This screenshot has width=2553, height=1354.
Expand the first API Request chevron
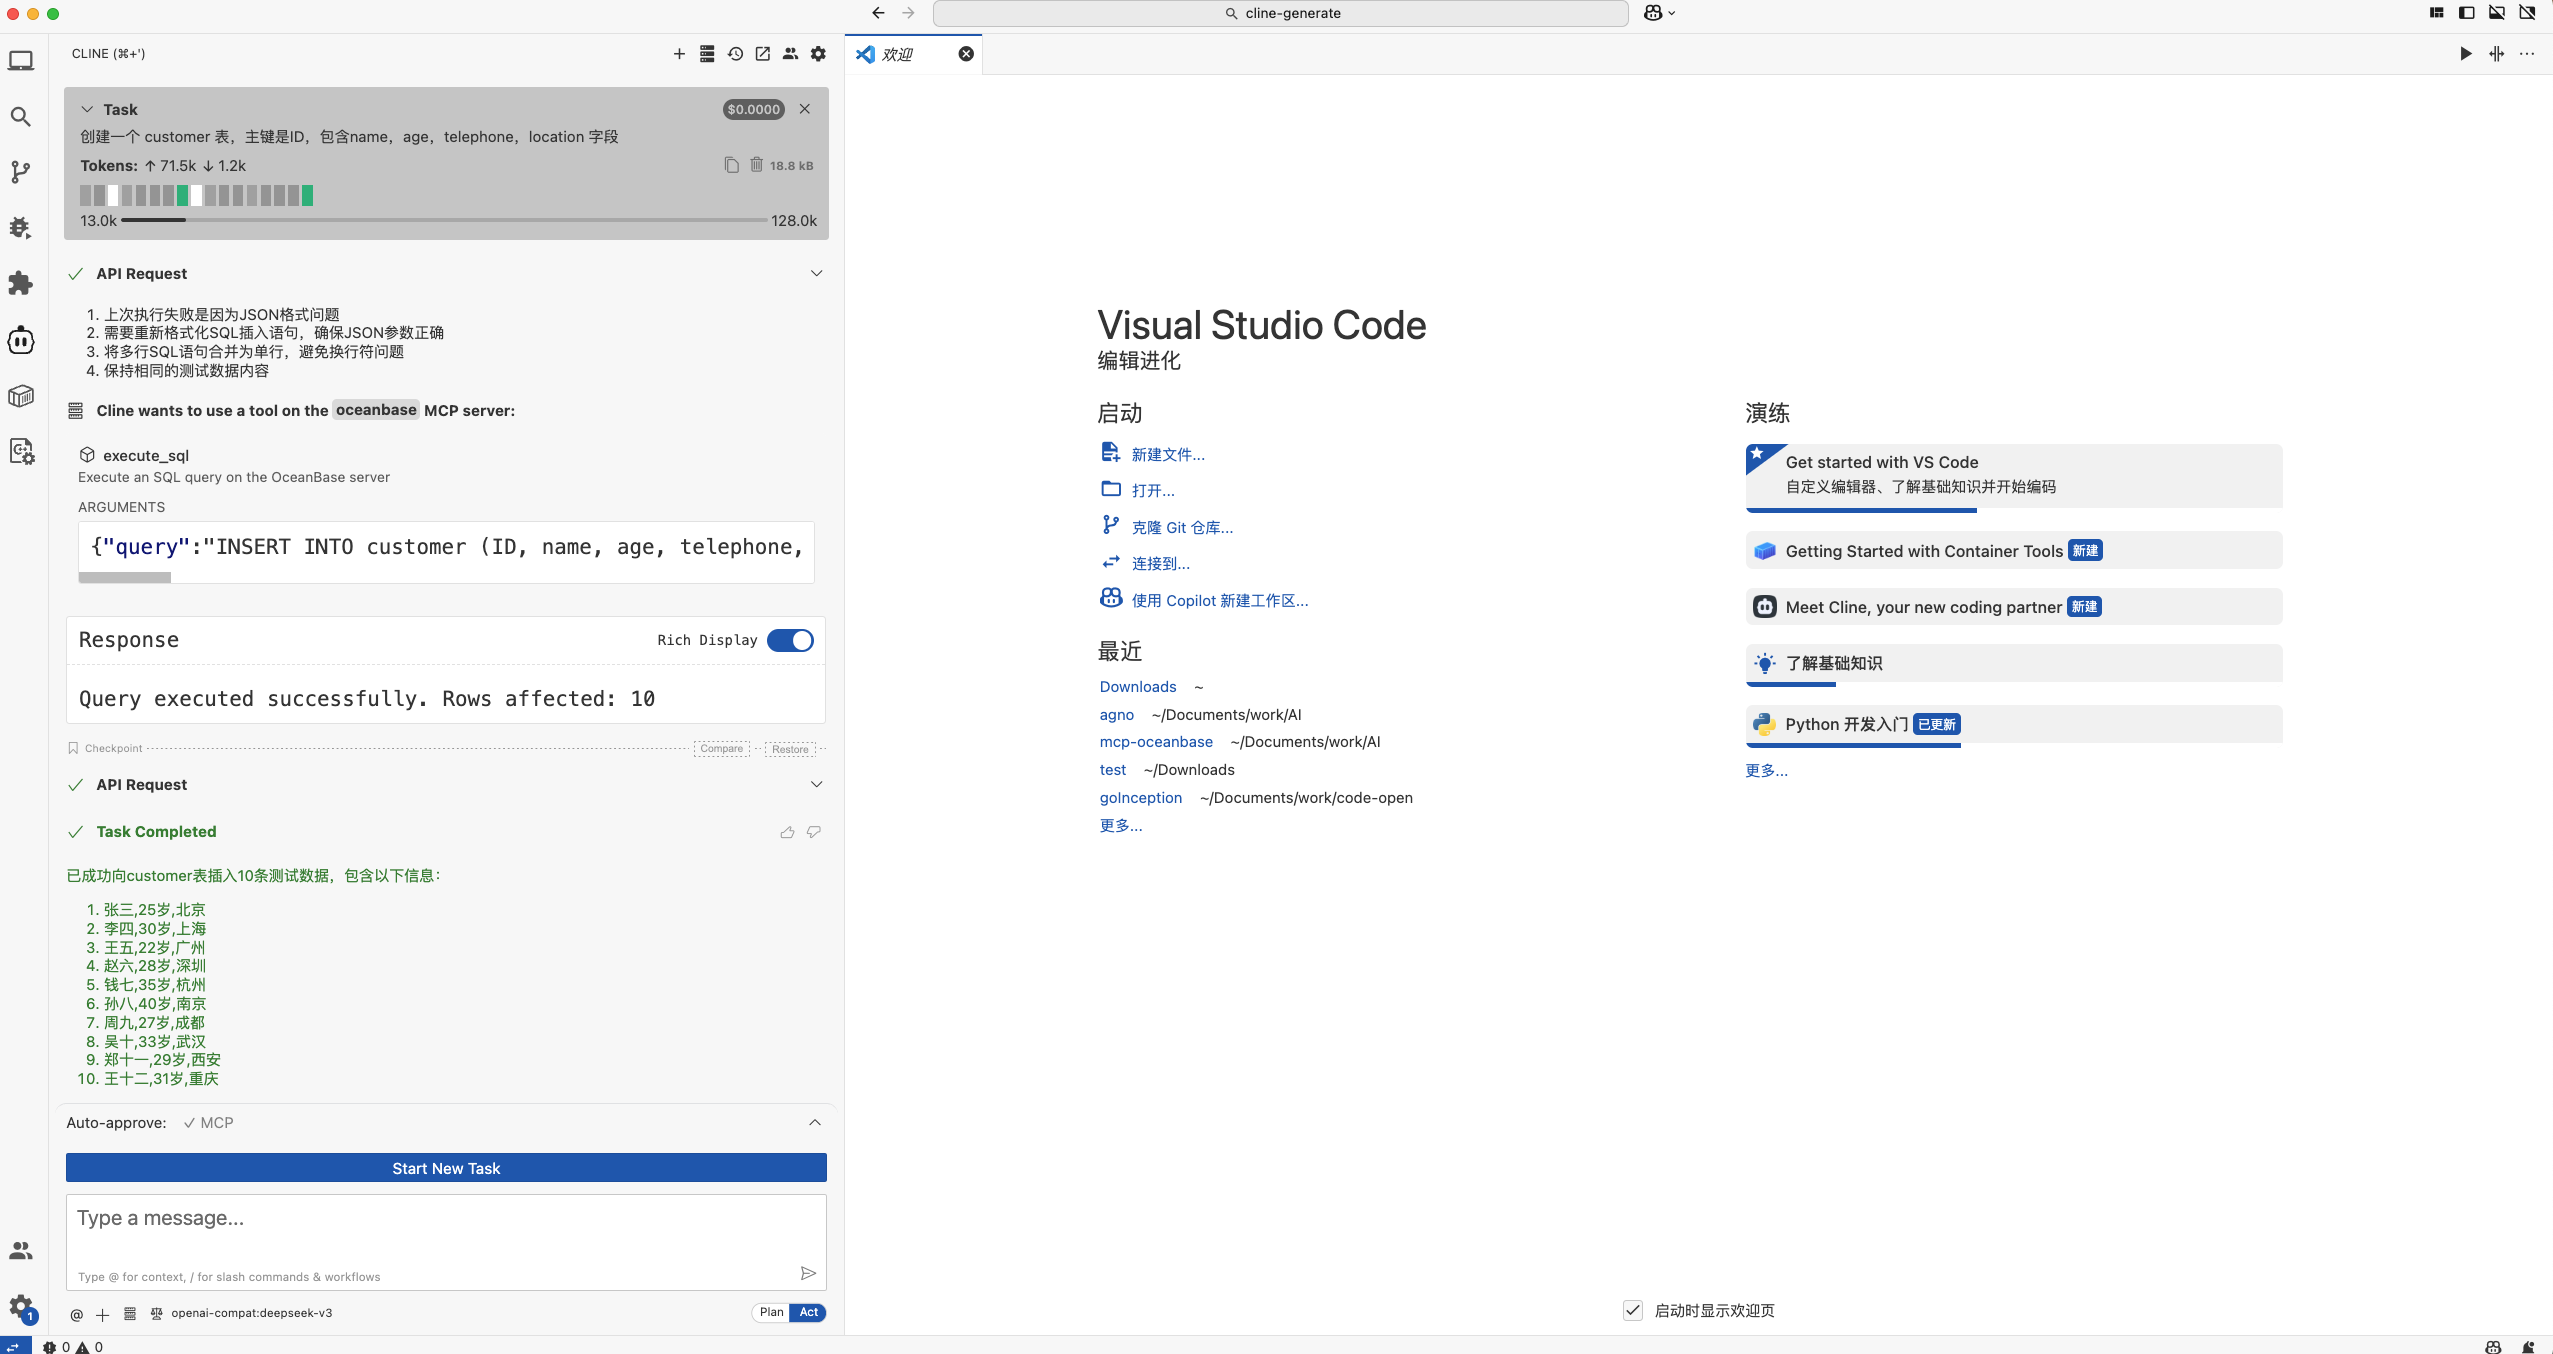point(816,273)
